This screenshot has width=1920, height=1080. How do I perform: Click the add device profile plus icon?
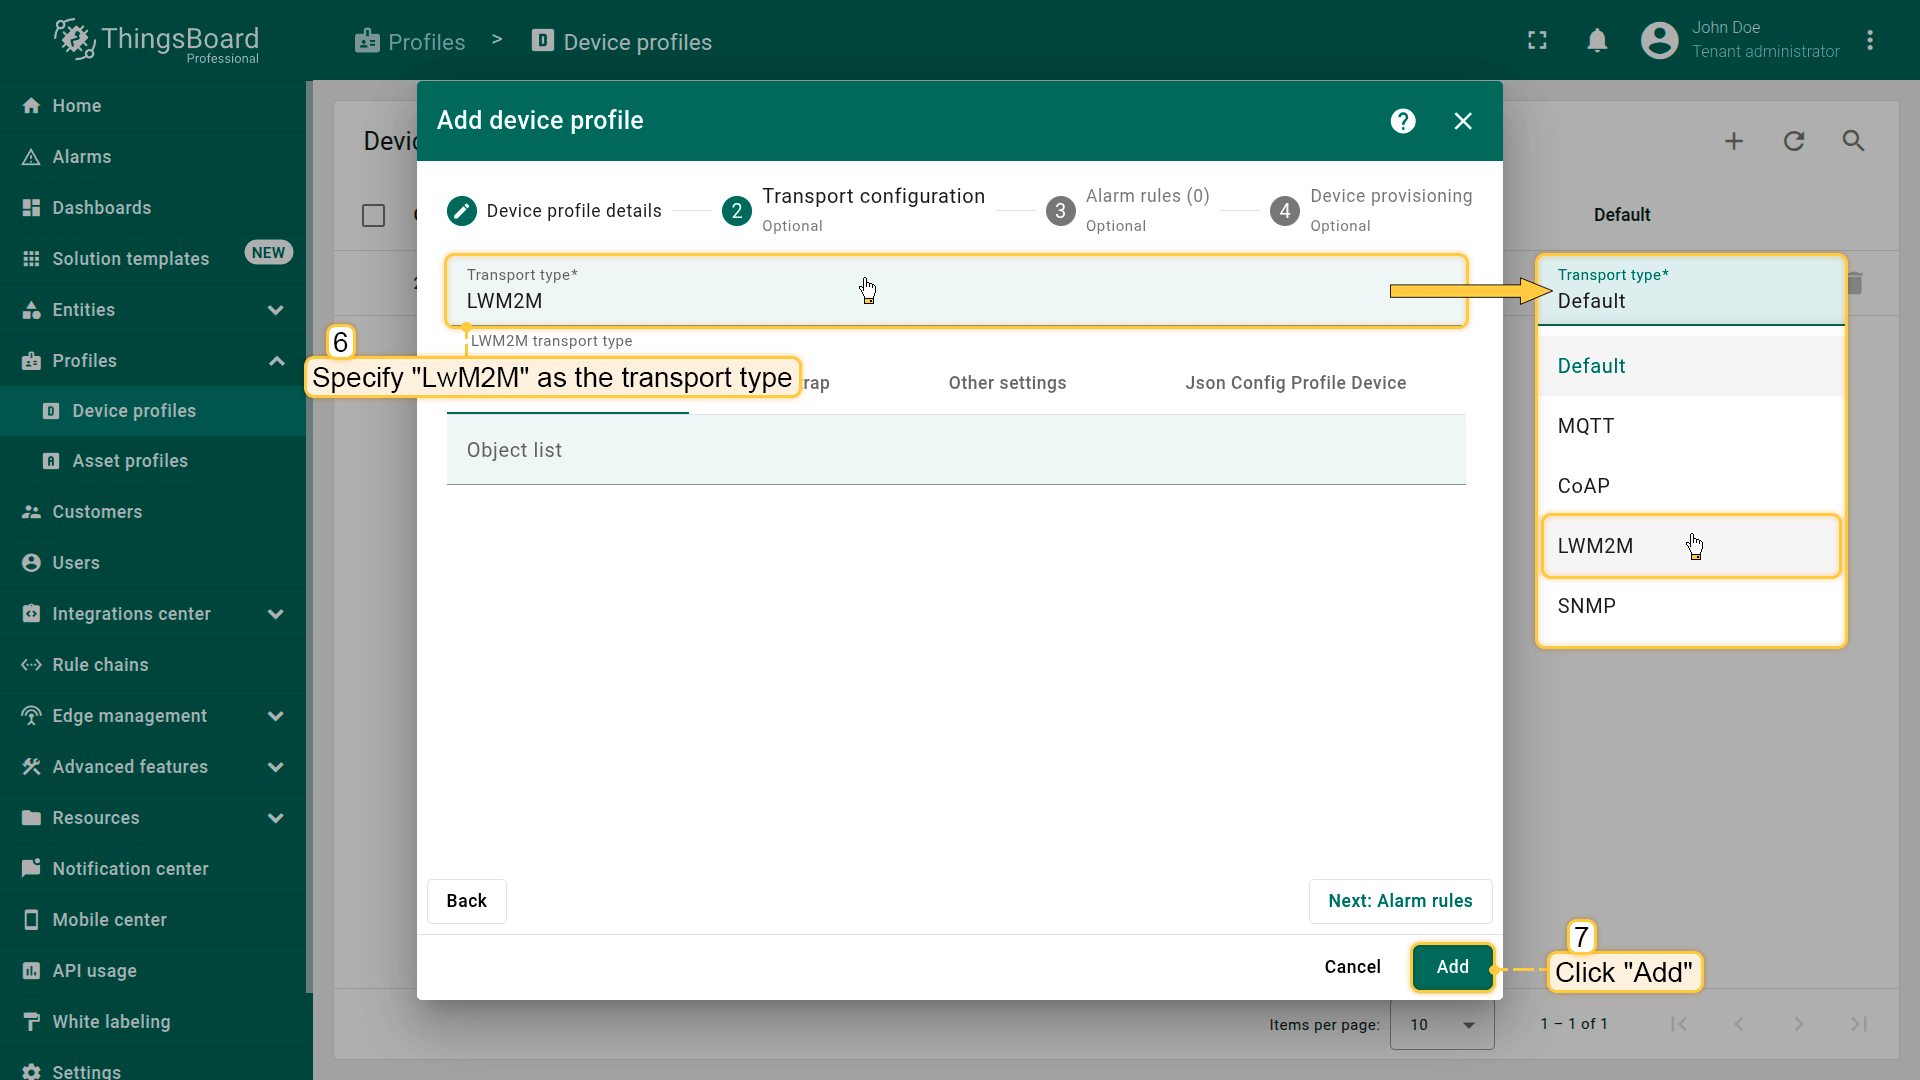coord(1734,141)
